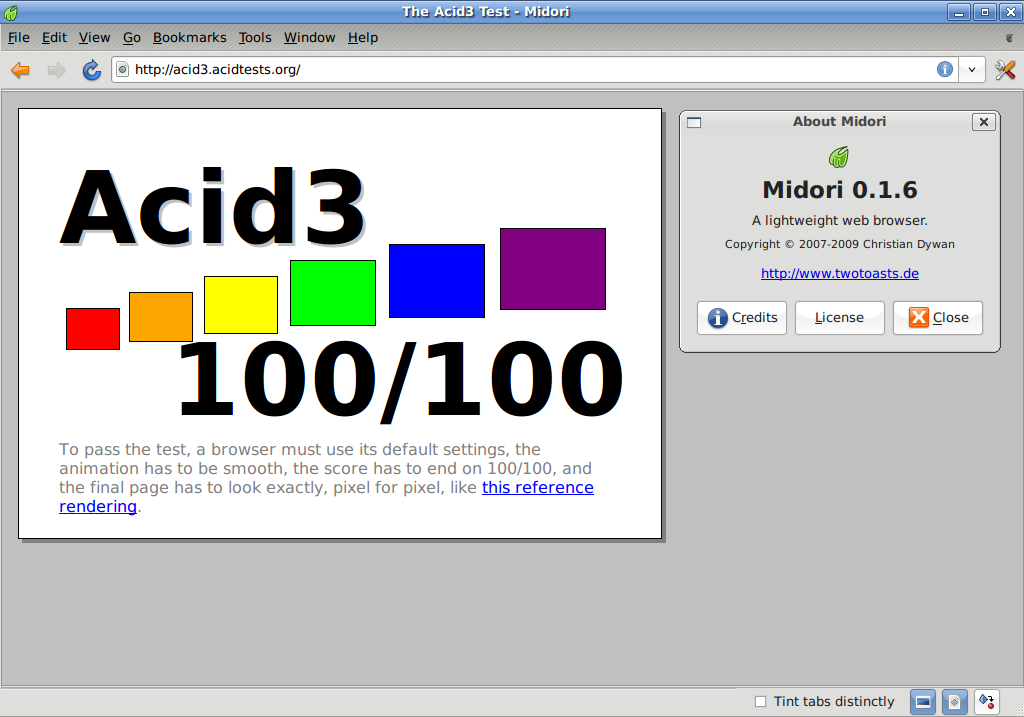Click the About Midori window menu icon
This screenshot has width=1024, height=717.
[694, 123]
